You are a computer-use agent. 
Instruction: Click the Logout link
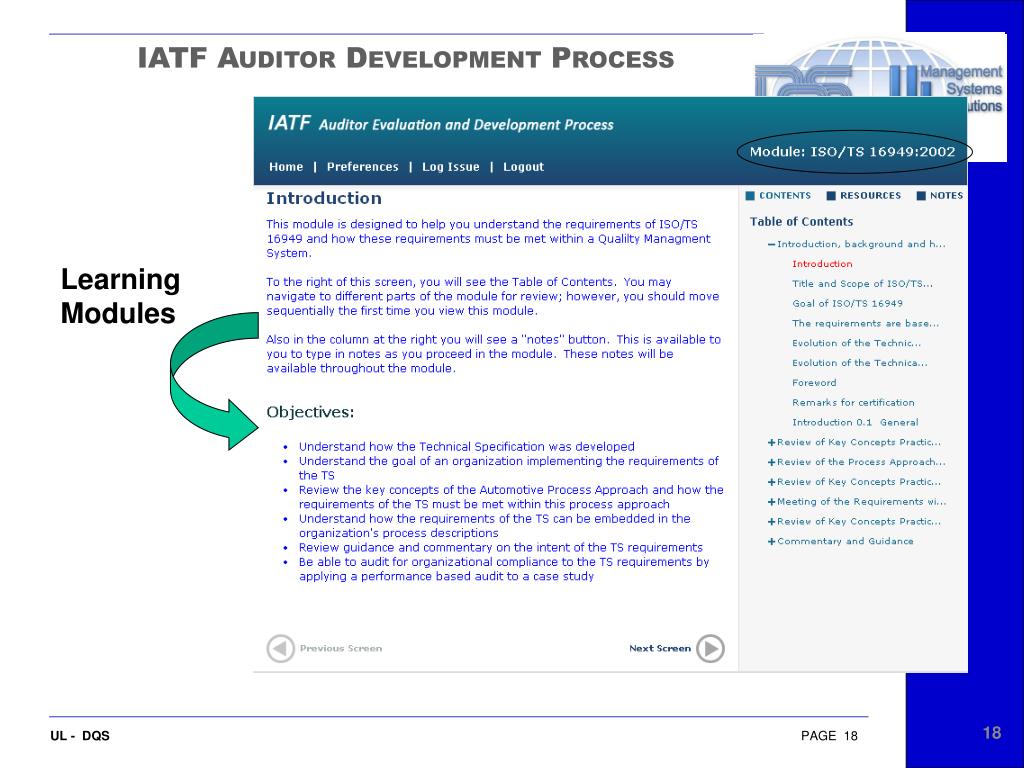(523, 167)
